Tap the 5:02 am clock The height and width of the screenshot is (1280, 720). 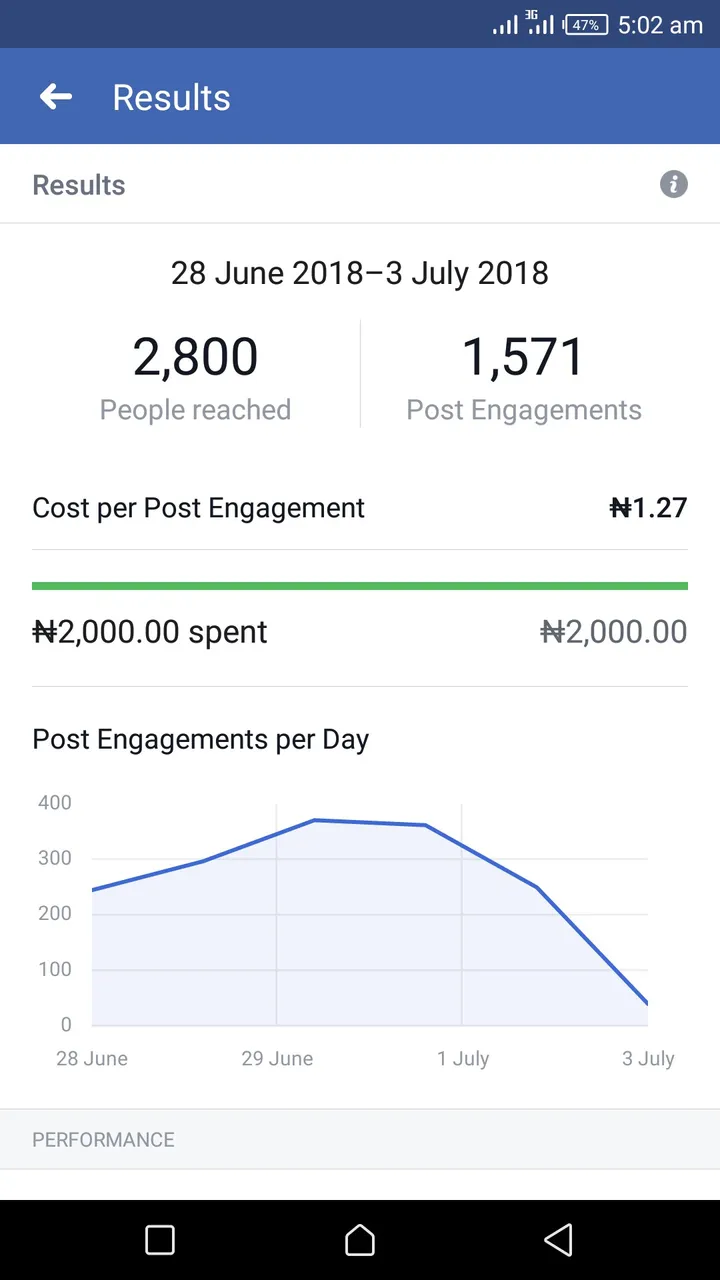click(x=661, y=25)
